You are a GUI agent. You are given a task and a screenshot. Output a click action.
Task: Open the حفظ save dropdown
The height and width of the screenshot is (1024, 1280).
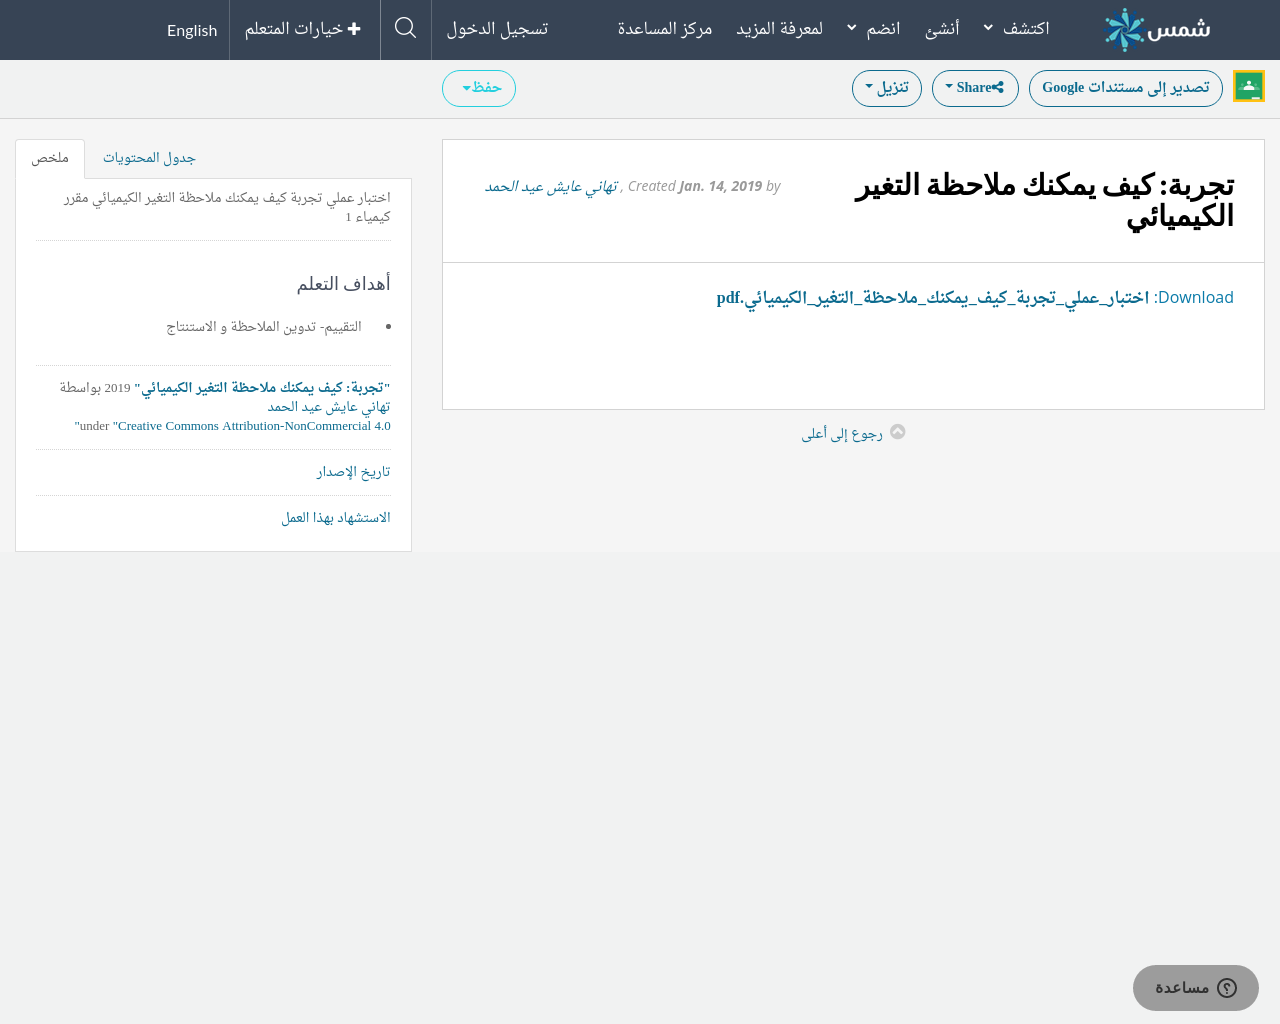[479, 88]
